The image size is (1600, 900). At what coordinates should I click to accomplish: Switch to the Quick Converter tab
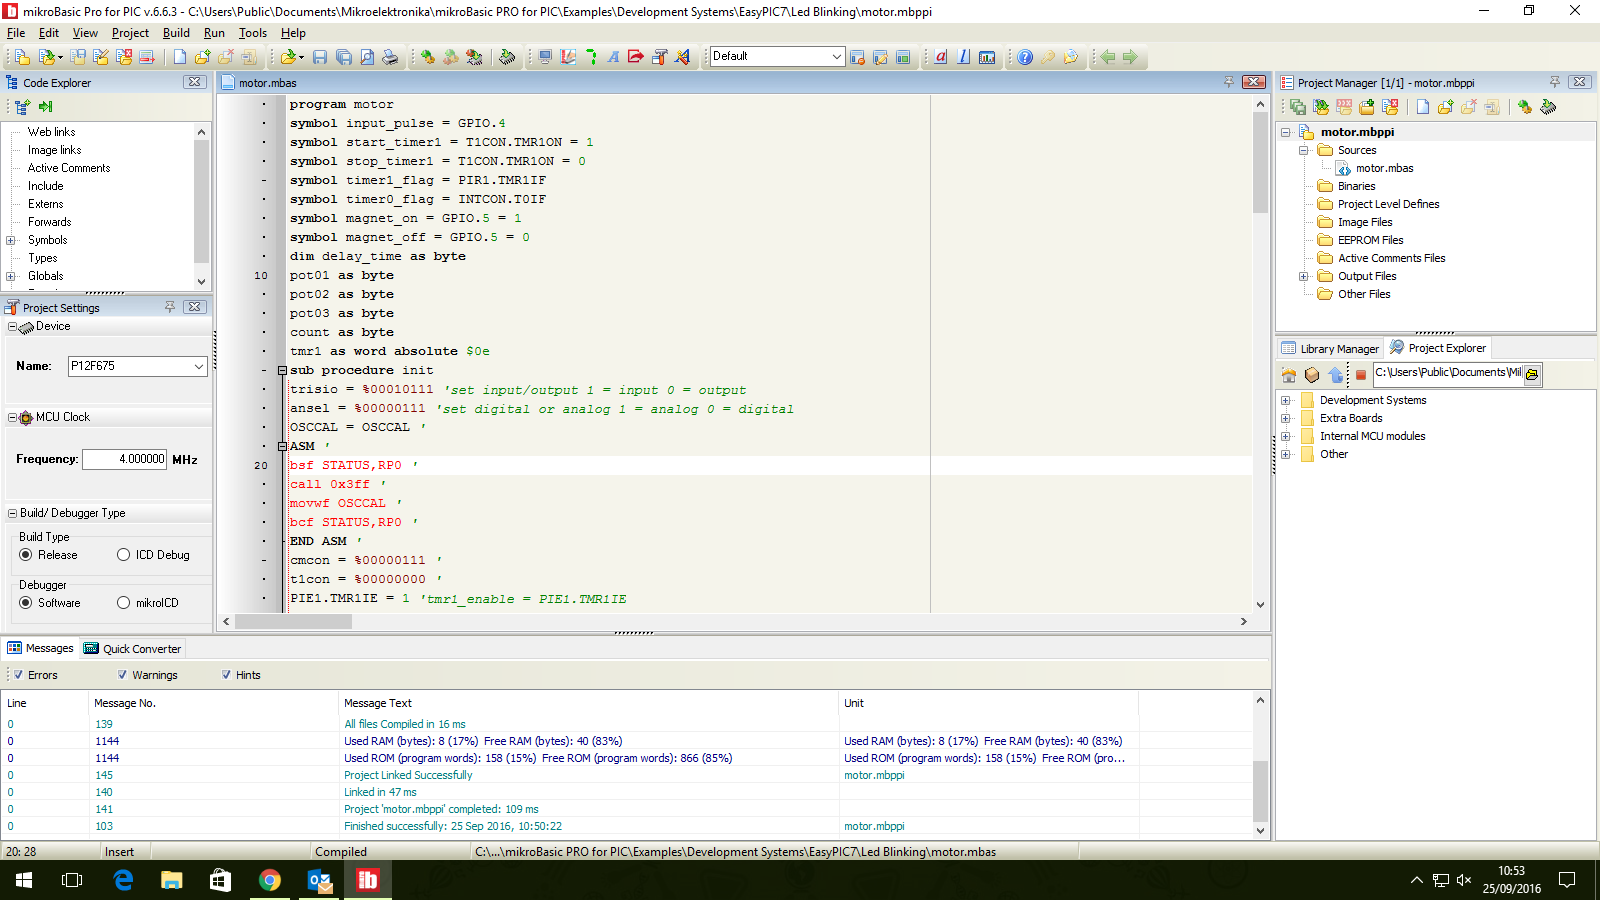pos(133,648)
